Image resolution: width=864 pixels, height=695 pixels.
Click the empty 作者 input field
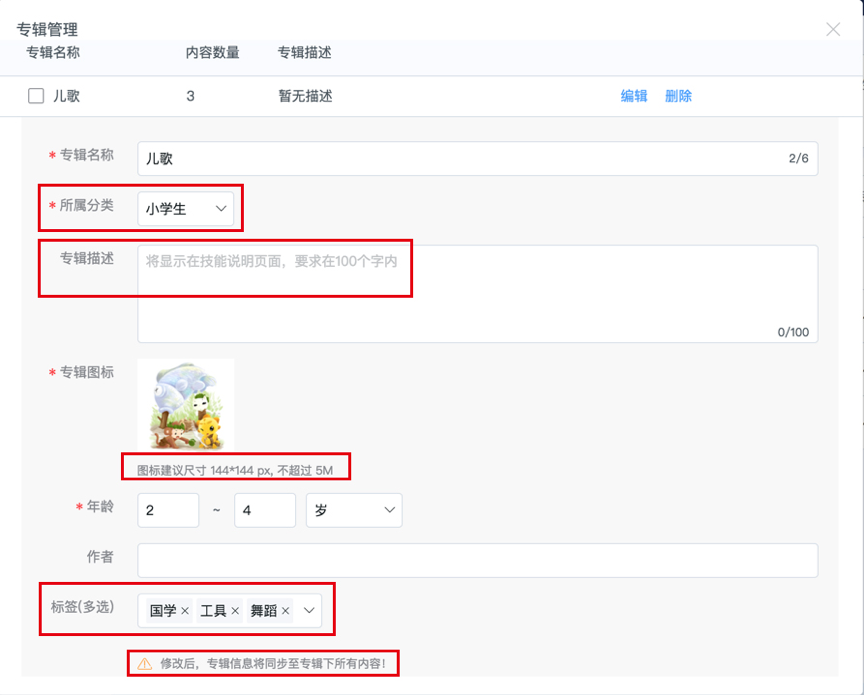tap(478, 561)
